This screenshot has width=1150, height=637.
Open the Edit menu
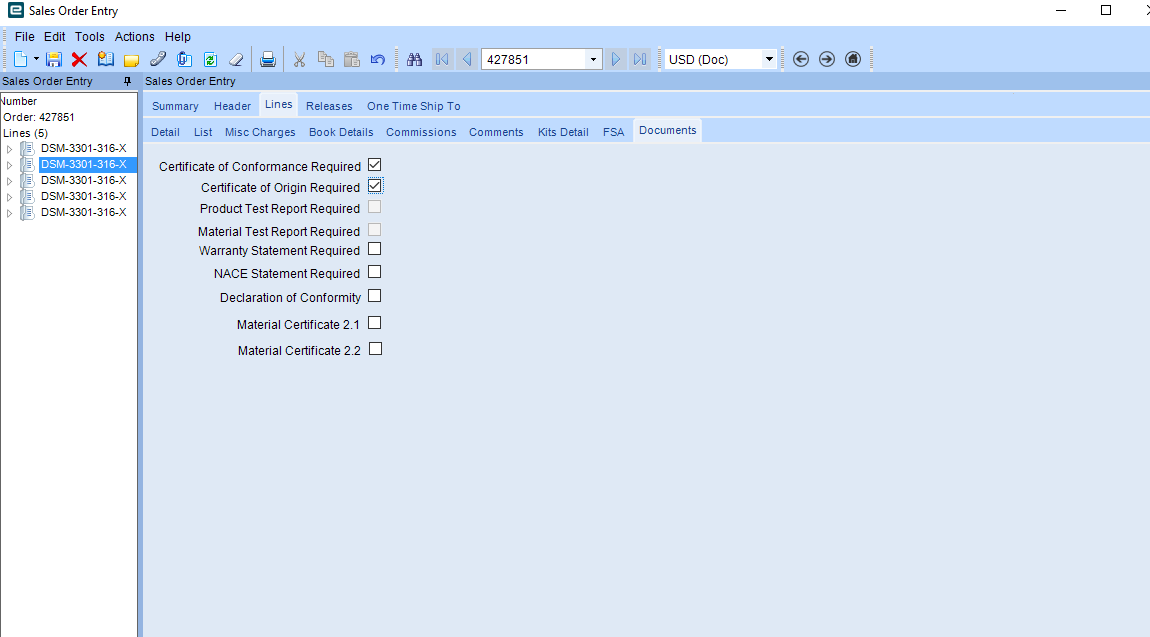[x=54, y=37]
